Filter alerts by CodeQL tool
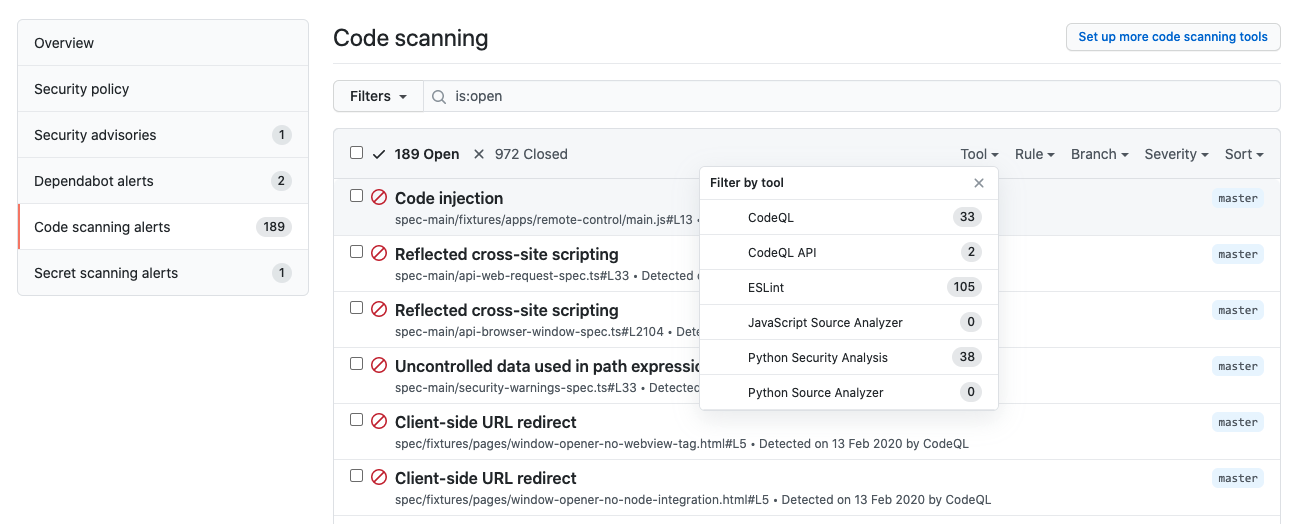The image size is (1297, 524). point(849,217)
